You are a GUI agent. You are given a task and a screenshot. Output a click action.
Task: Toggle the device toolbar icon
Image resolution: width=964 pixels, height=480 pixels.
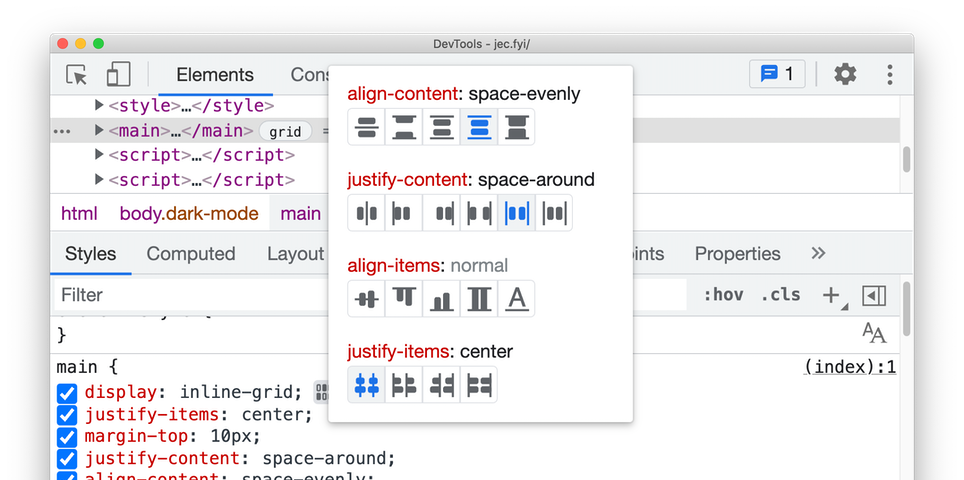(118, 74)
